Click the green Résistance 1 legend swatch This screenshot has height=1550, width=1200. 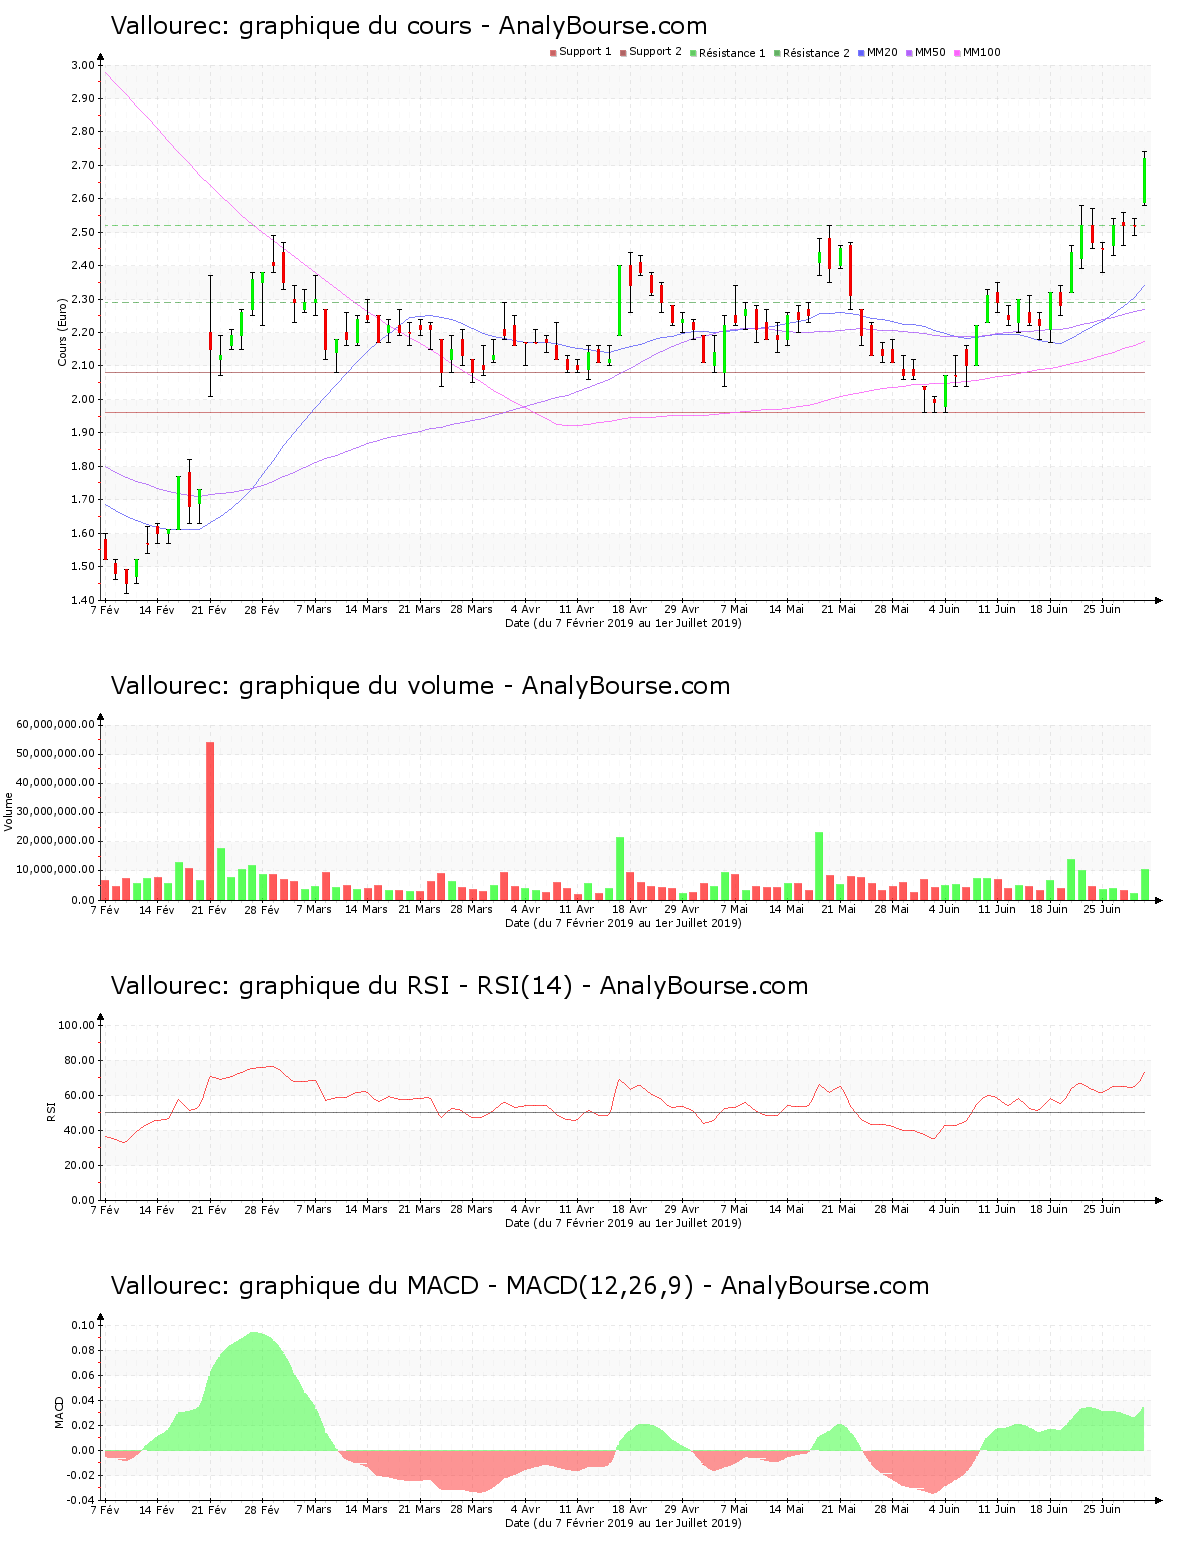click(x=693, y=53)
